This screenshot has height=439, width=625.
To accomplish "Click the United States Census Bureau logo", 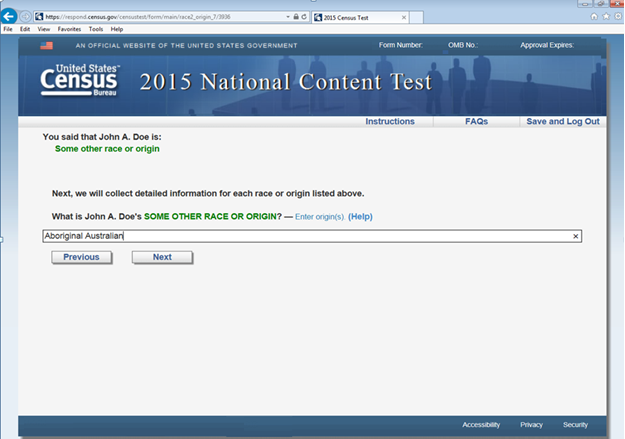I will [80, 80].
